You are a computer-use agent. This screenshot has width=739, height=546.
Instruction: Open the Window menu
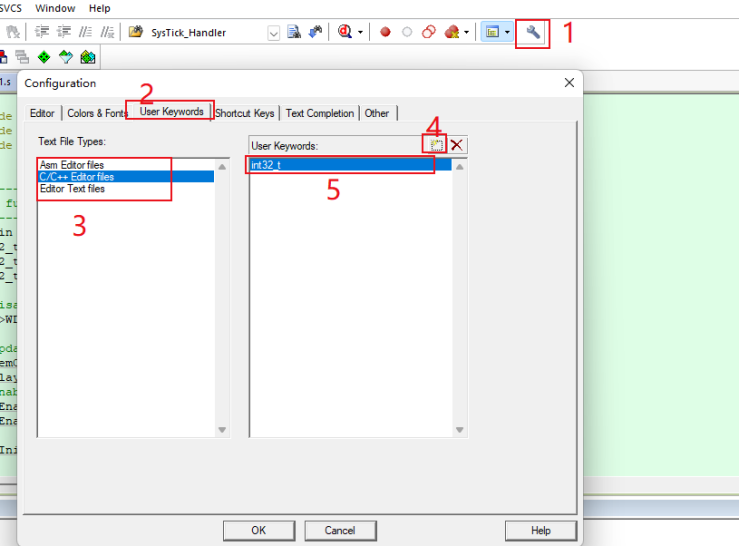tap(54, 8)
